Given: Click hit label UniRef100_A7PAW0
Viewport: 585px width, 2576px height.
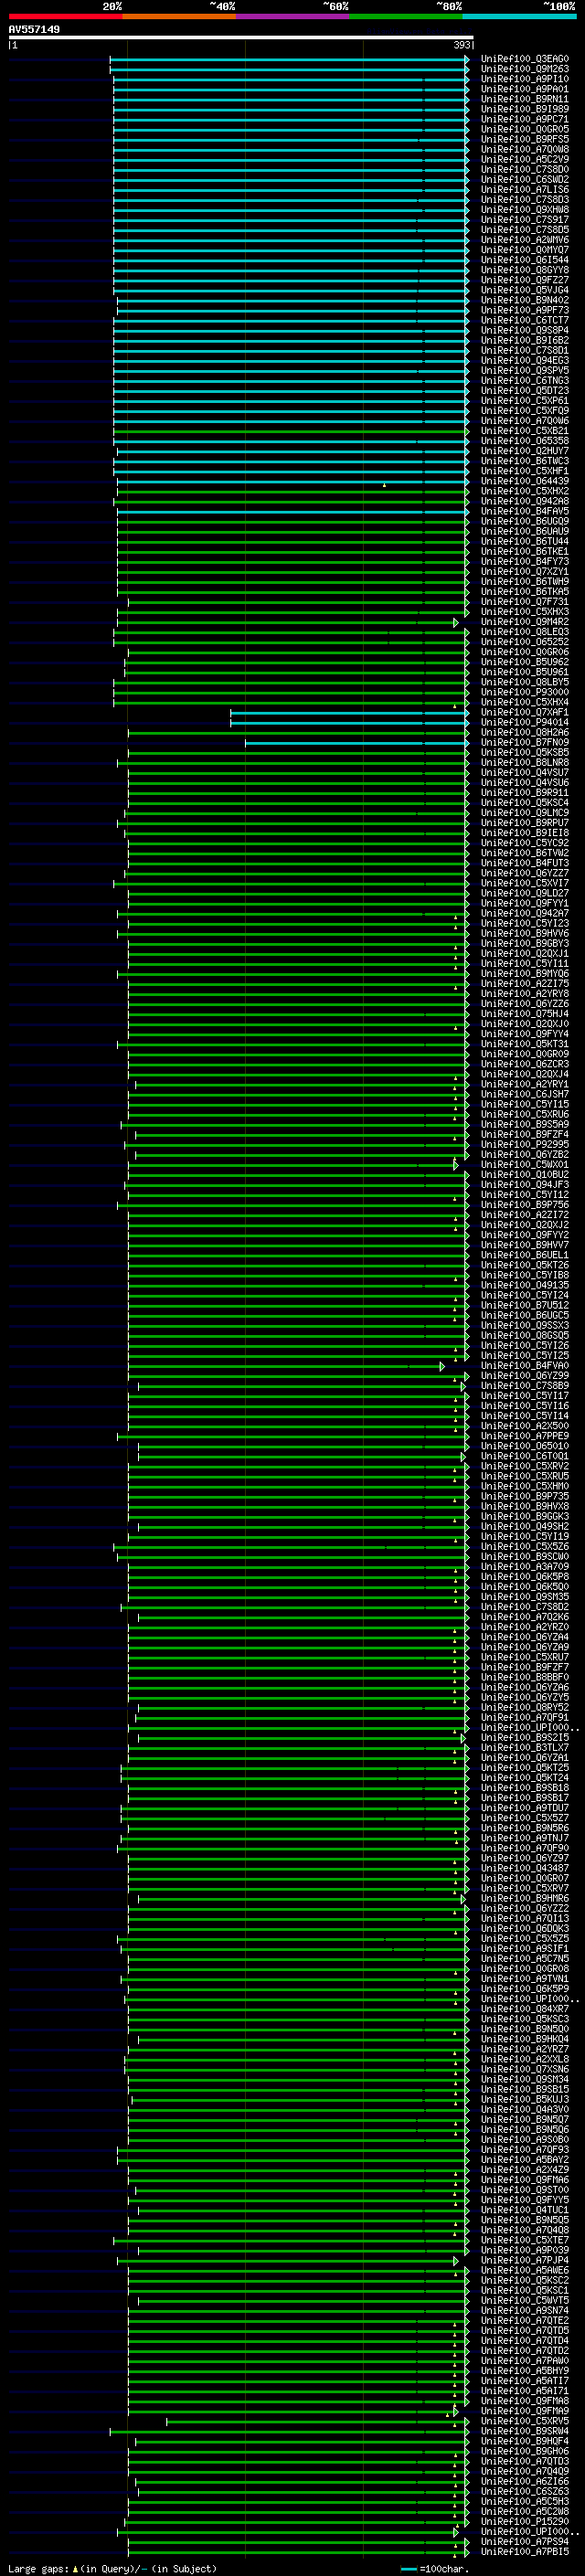Looking at the screenshot, I should (x=525, y=2361).
